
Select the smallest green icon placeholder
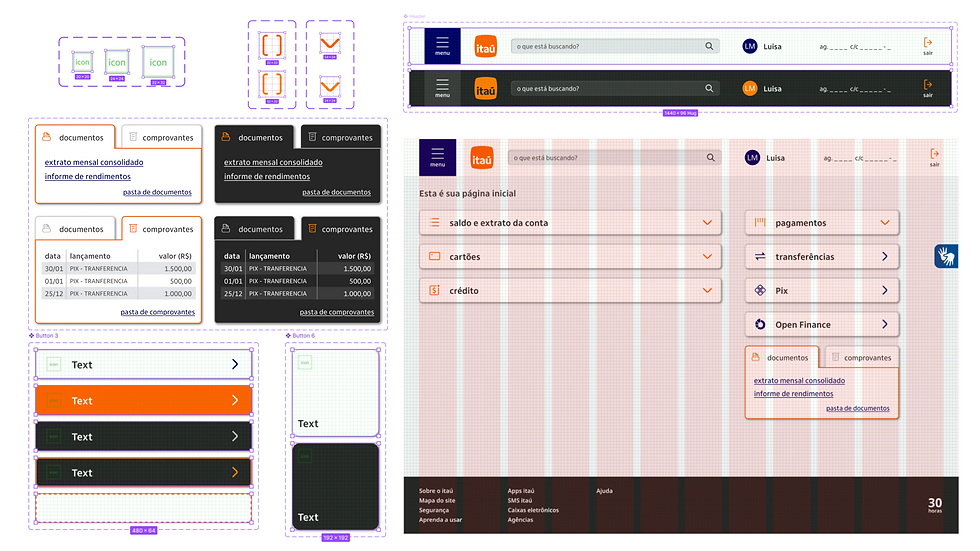click(x=82, y=62)
